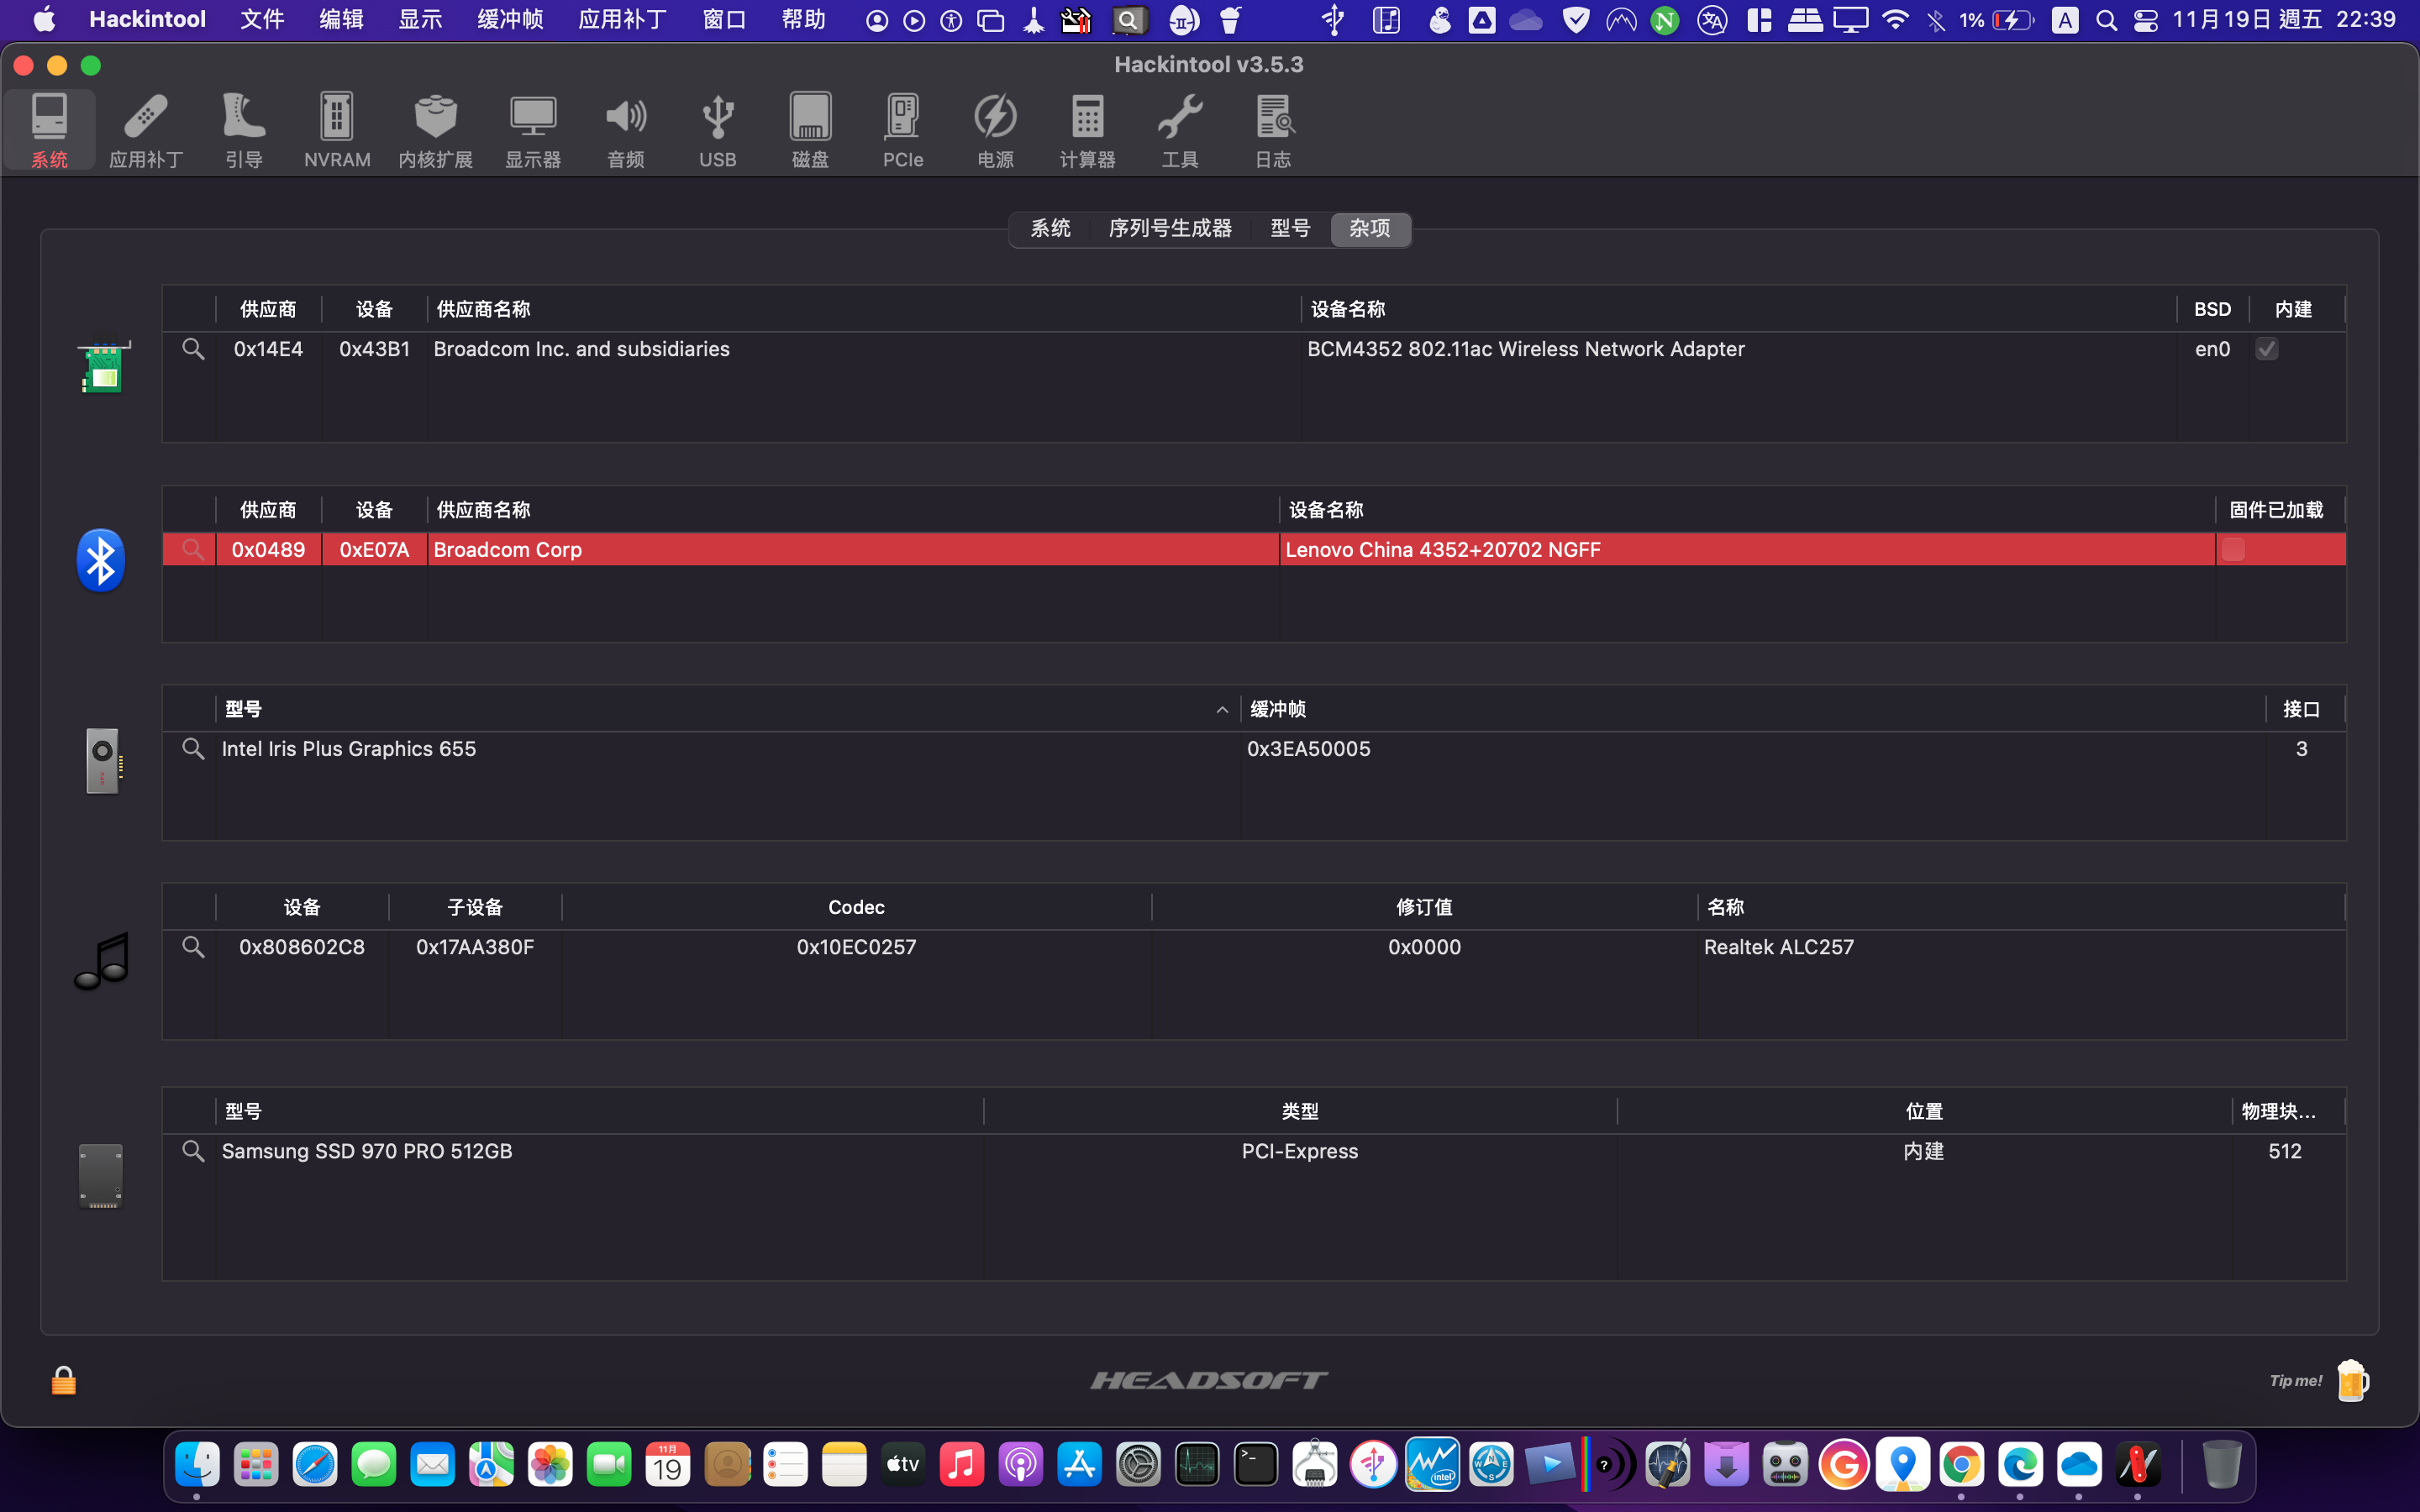The width and height of the screenshot is (2420, 1512).
Task: Open the PCIe section
Action: coord(902,128)
